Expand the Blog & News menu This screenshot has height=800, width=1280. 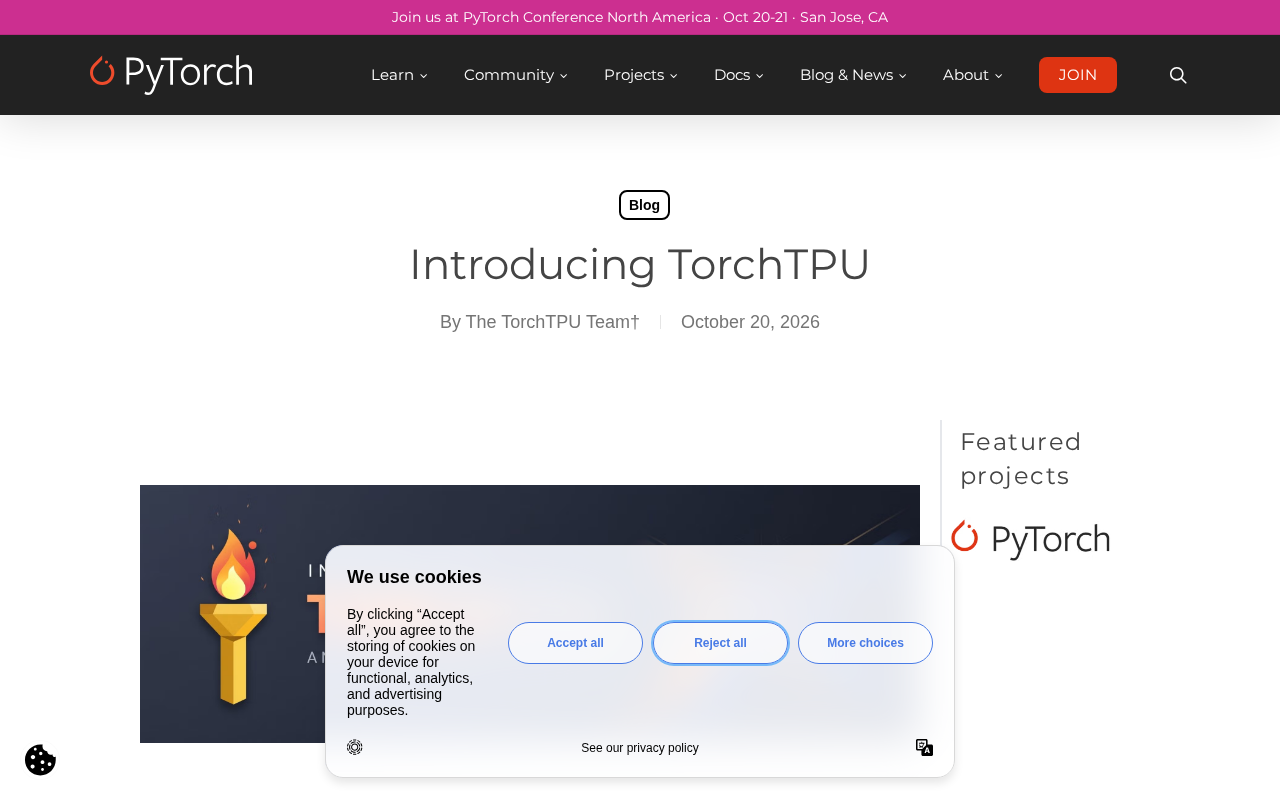(853, 75)
